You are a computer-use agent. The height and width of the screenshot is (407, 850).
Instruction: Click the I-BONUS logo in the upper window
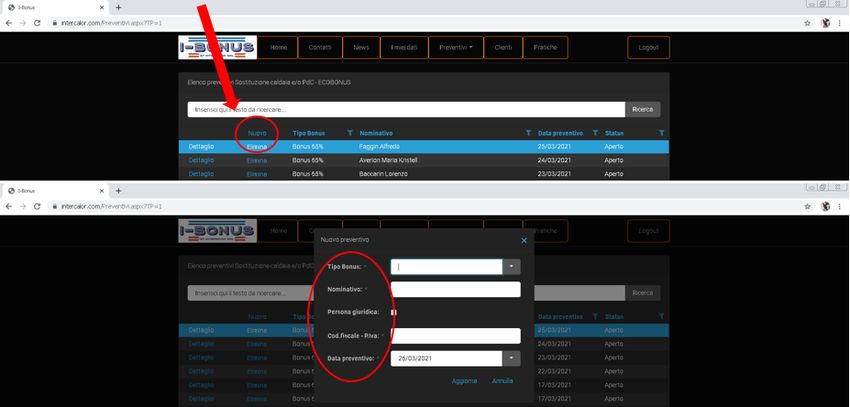pos(217,47)
